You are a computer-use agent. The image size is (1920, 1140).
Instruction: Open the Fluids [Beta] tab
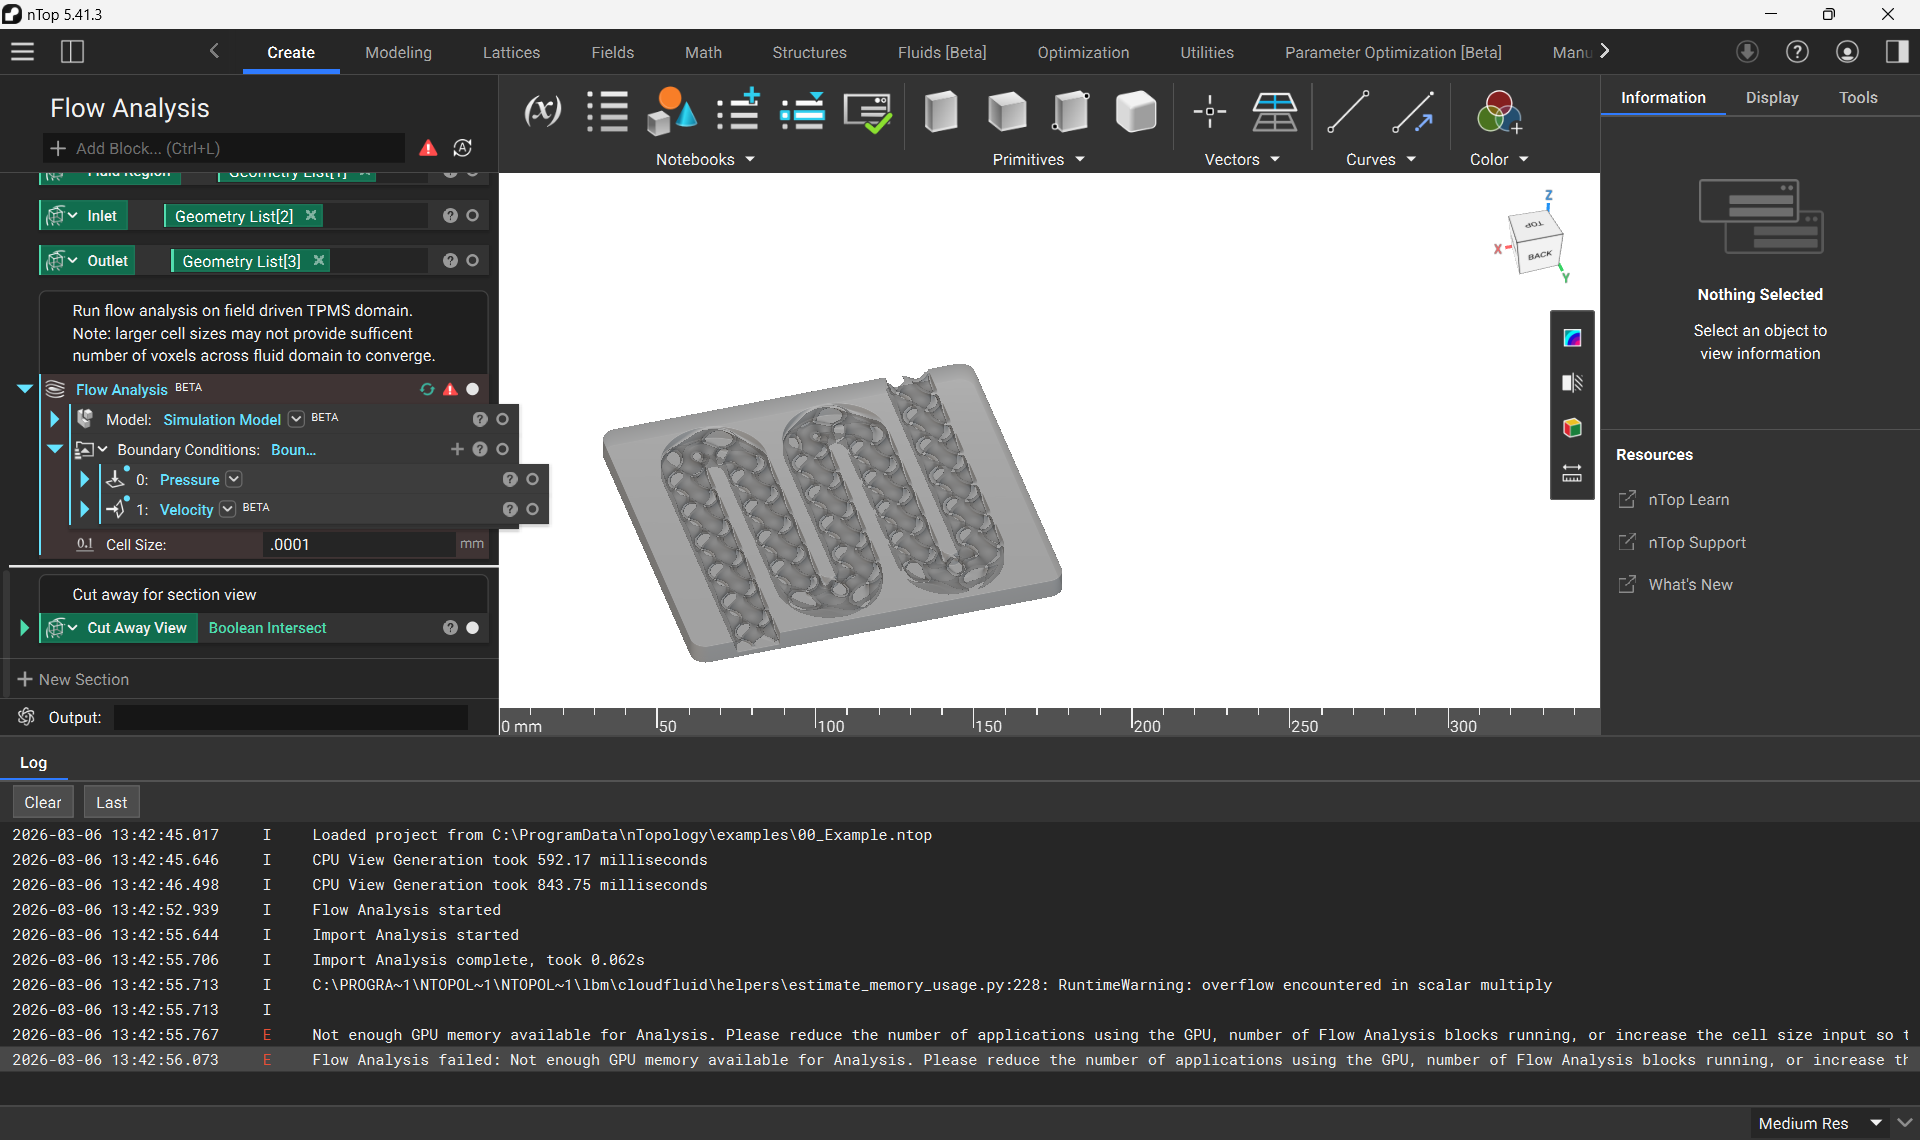click(x=941, y=52)
